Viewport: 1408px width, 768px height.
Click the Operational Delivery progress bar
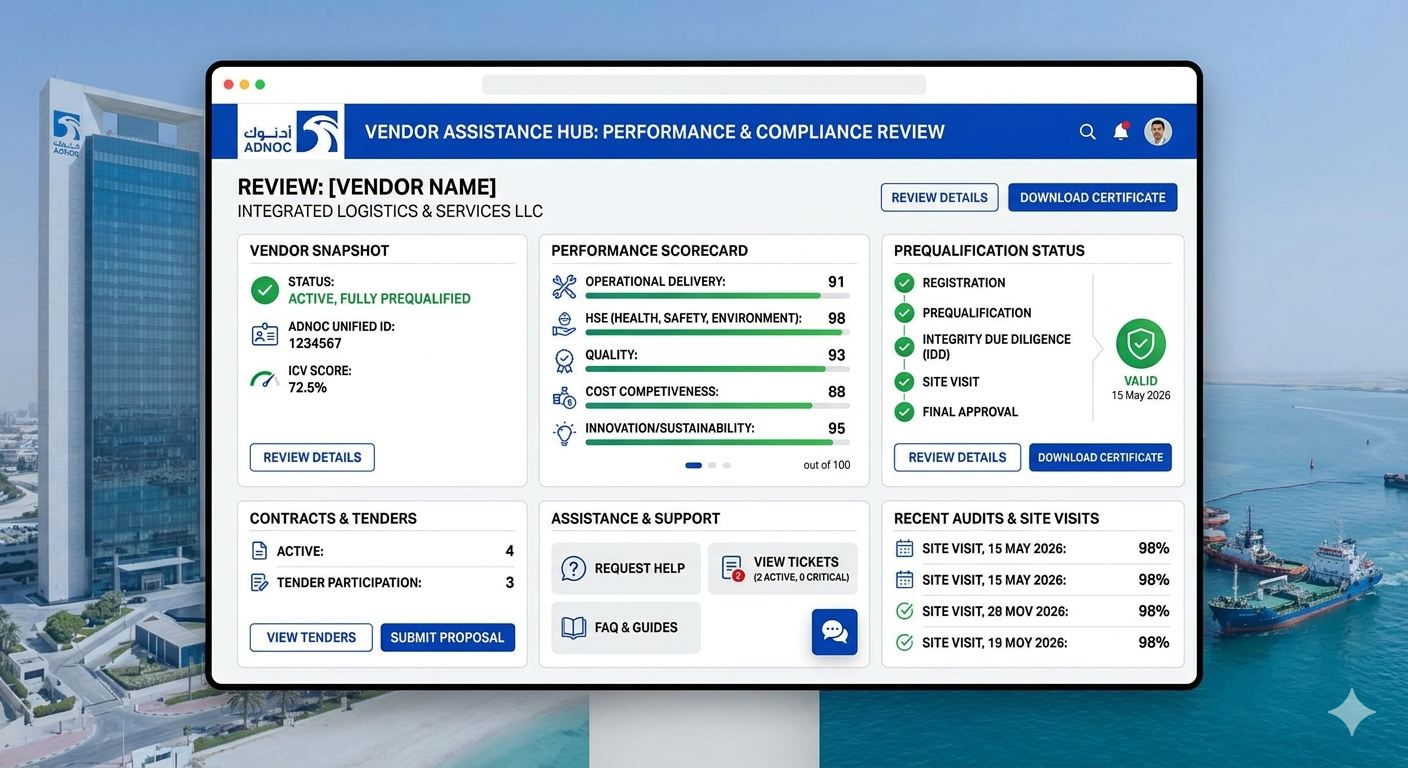coord(717,296)
